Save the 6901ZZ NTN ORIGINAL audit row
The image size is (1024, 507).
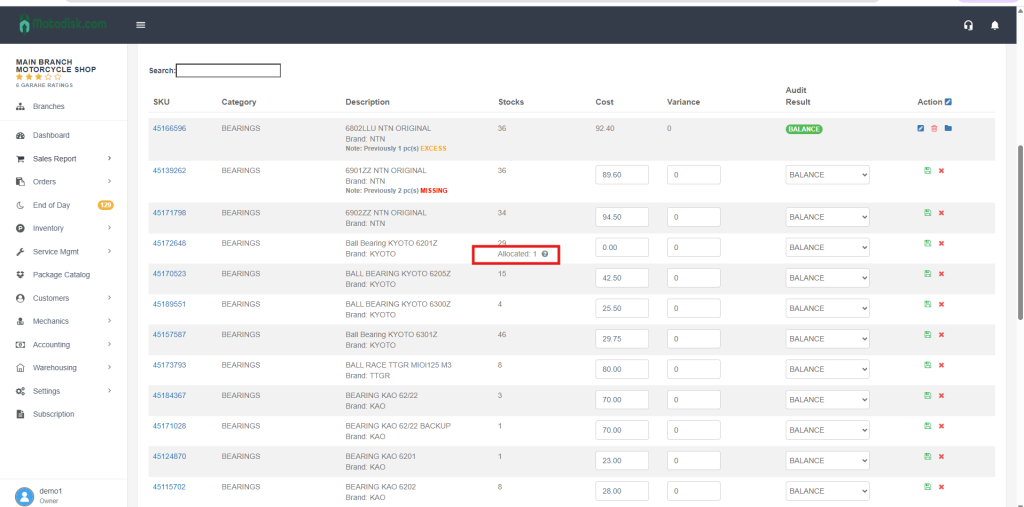(928, 171)
